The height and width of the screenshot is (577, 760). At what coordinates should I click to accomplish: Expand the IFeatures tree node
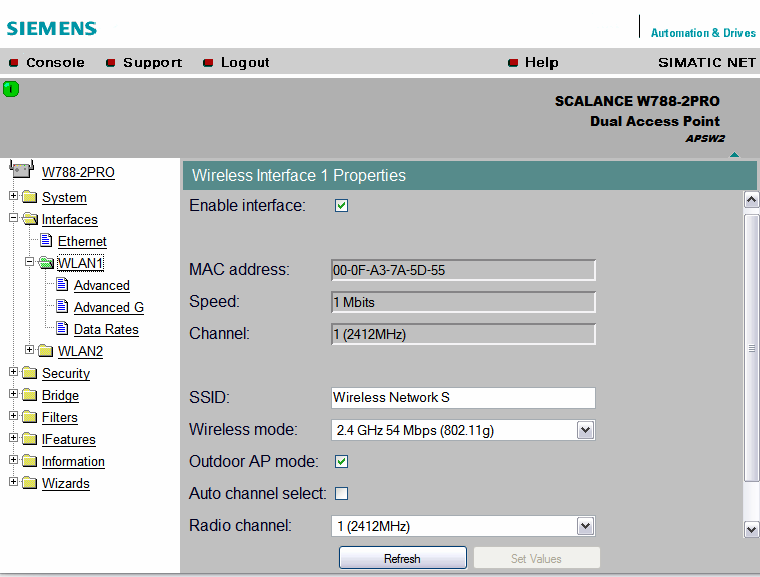coord(14,438)
